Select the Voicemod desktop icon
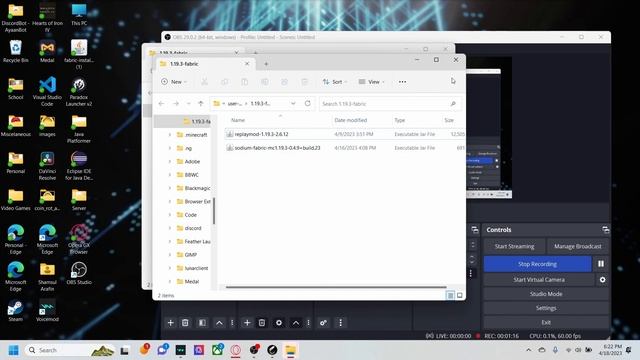This screenshot has height=360, width=640. (47, 311)
